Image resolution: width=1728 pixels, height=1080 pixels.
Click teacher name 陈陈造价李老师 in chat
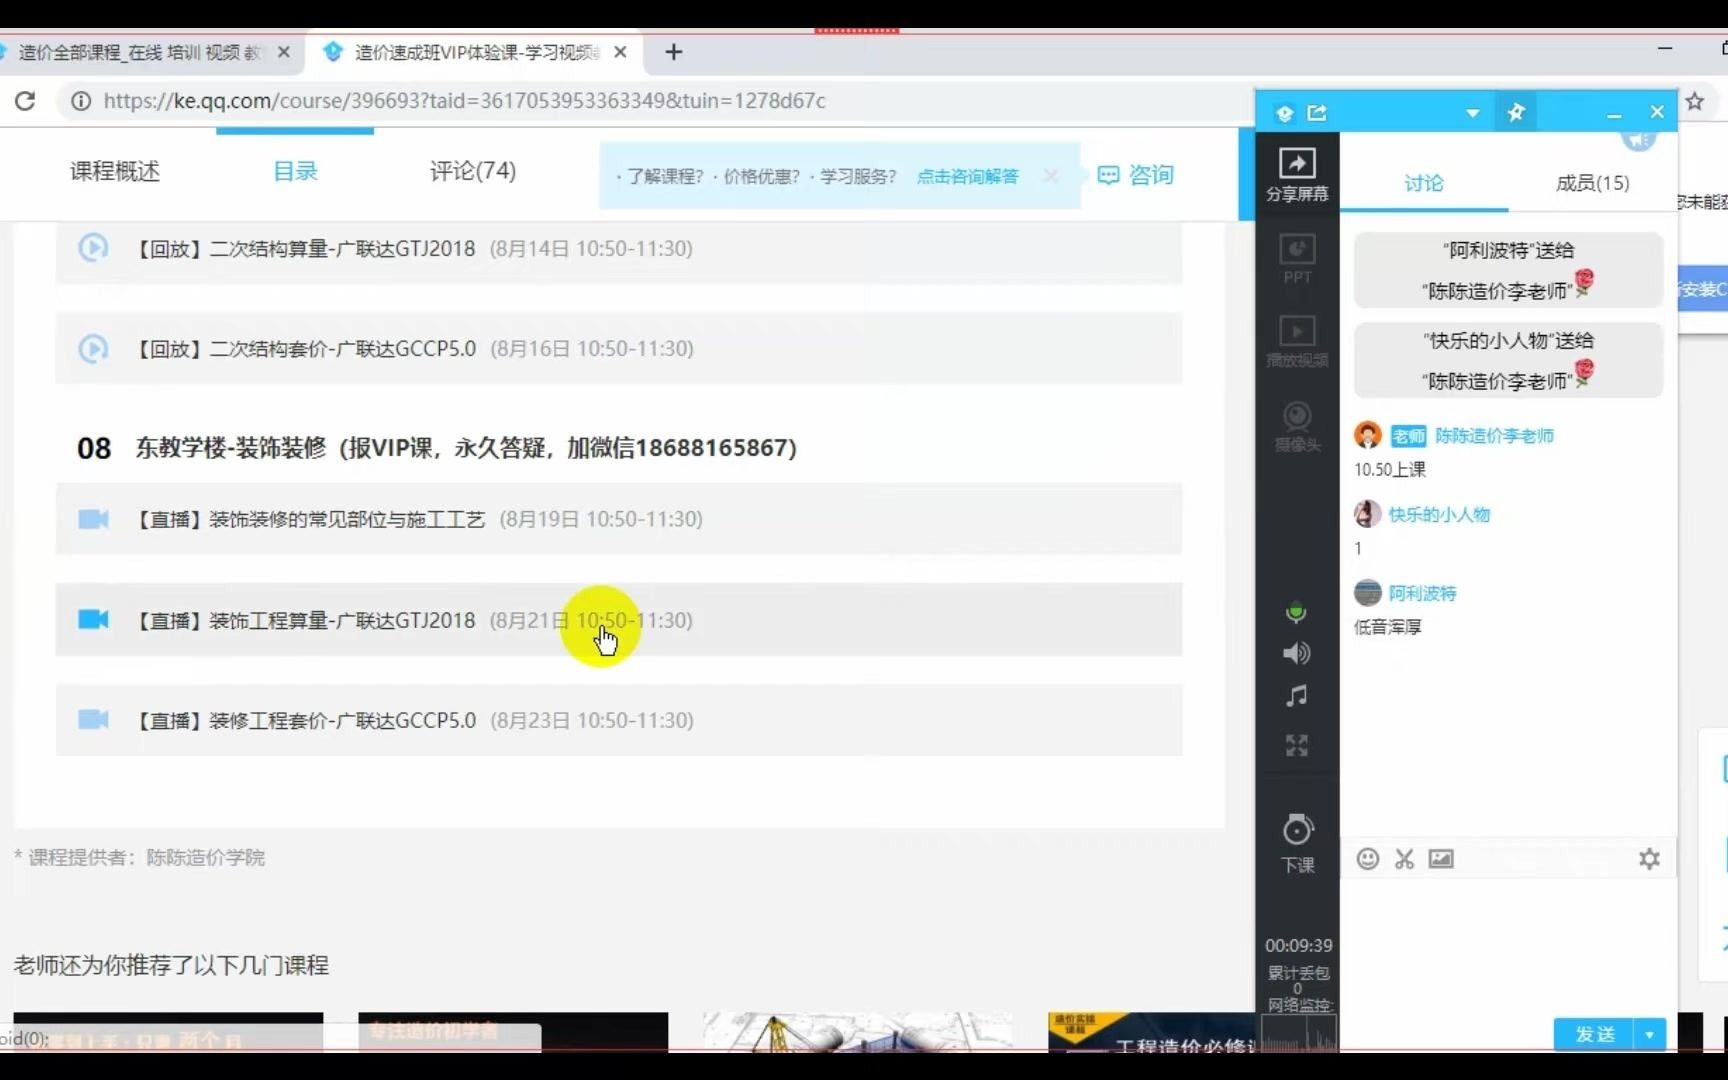click(1494, 436)
